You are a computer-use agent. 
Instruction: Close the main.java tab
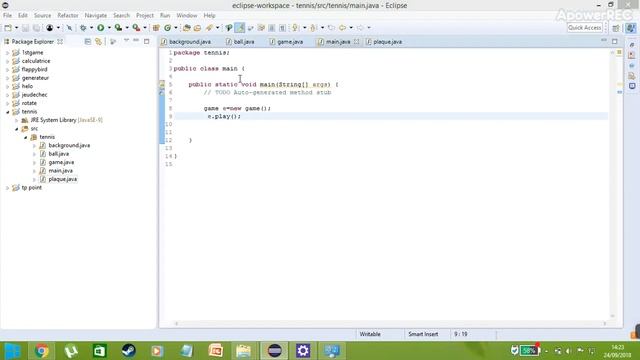[356, 42]
